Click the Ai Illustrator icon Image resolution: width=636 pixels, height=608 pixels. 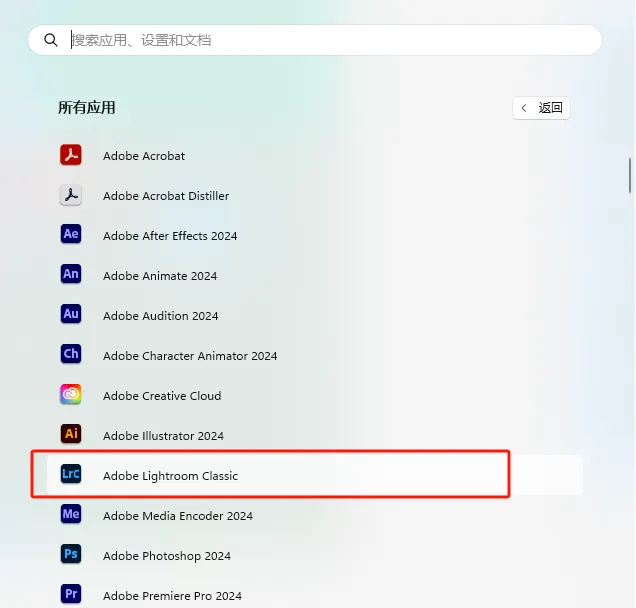[71, 434]
